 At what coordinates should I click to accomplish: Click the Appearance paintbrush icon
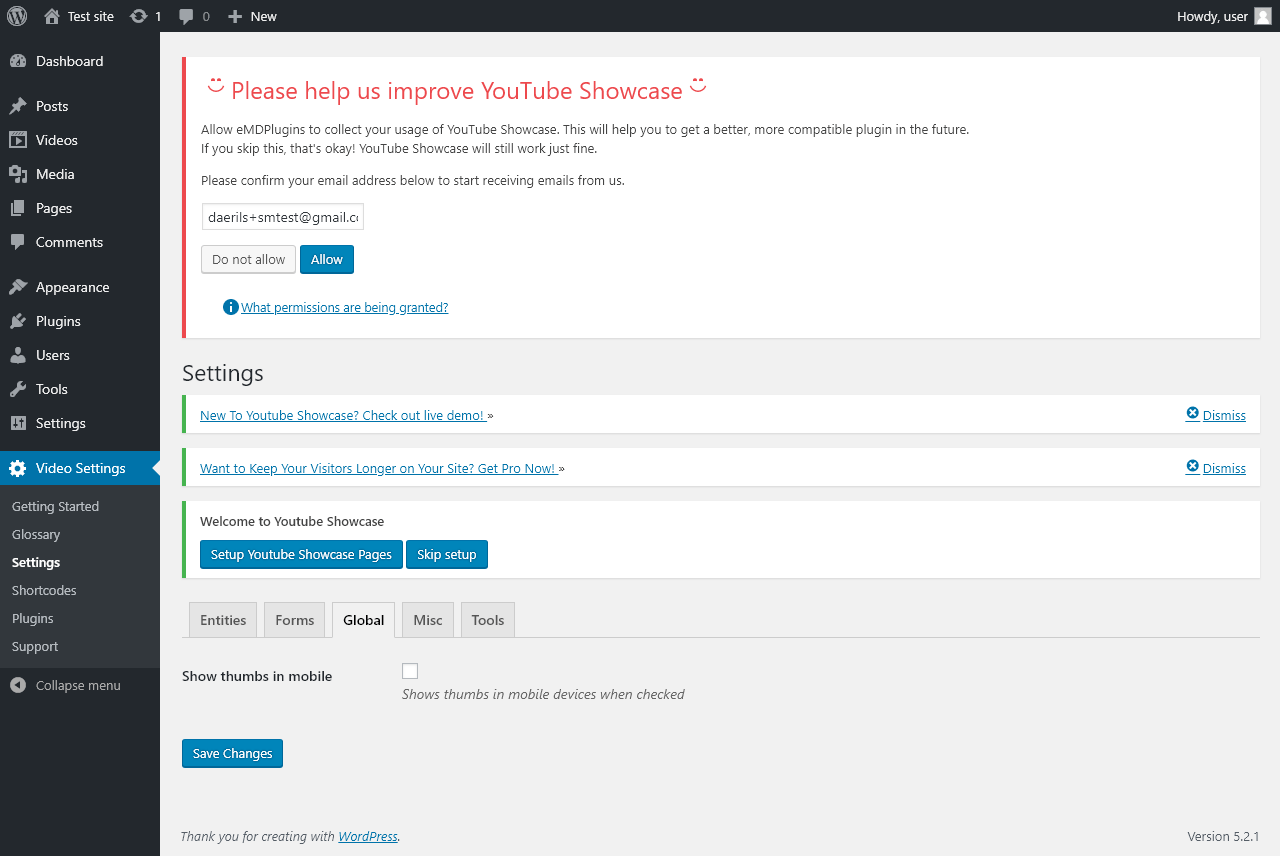point(18,287)
